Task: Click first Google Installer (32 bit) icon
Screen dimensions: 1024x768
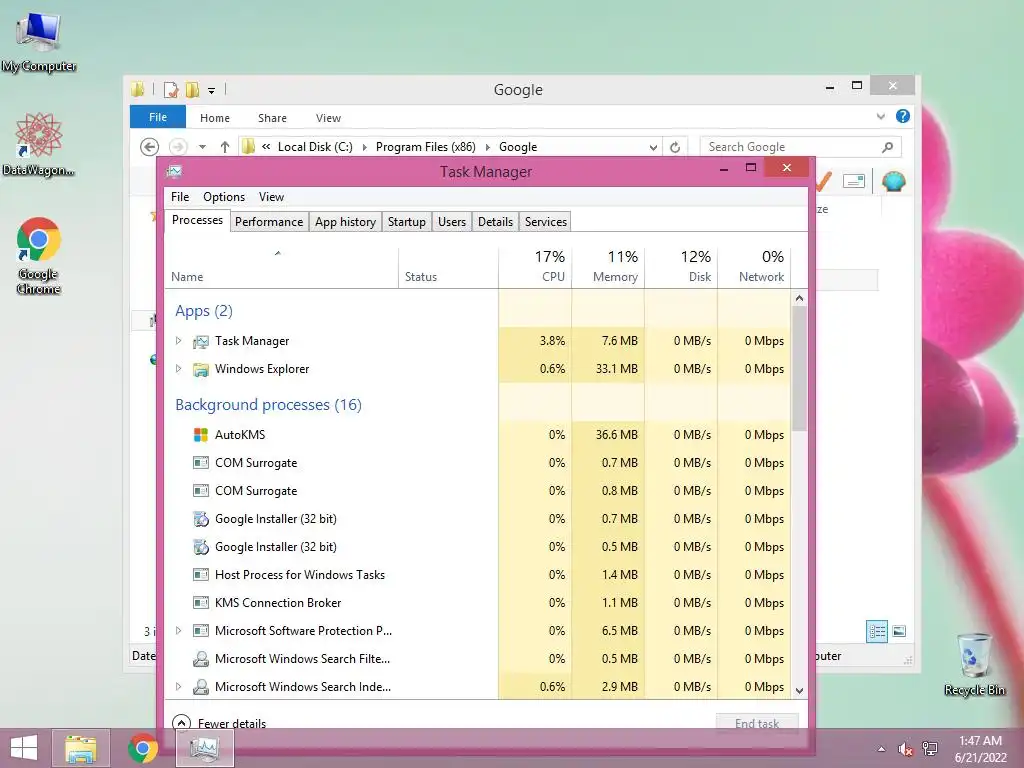Action: [x=200, y=519]
